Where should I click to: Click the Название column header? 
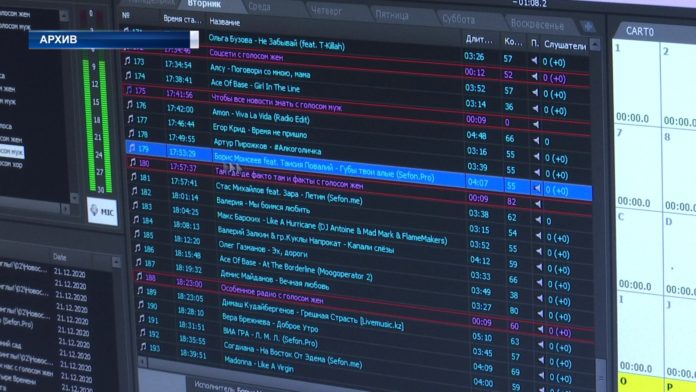pyautogui.click(x=225, y=22)
